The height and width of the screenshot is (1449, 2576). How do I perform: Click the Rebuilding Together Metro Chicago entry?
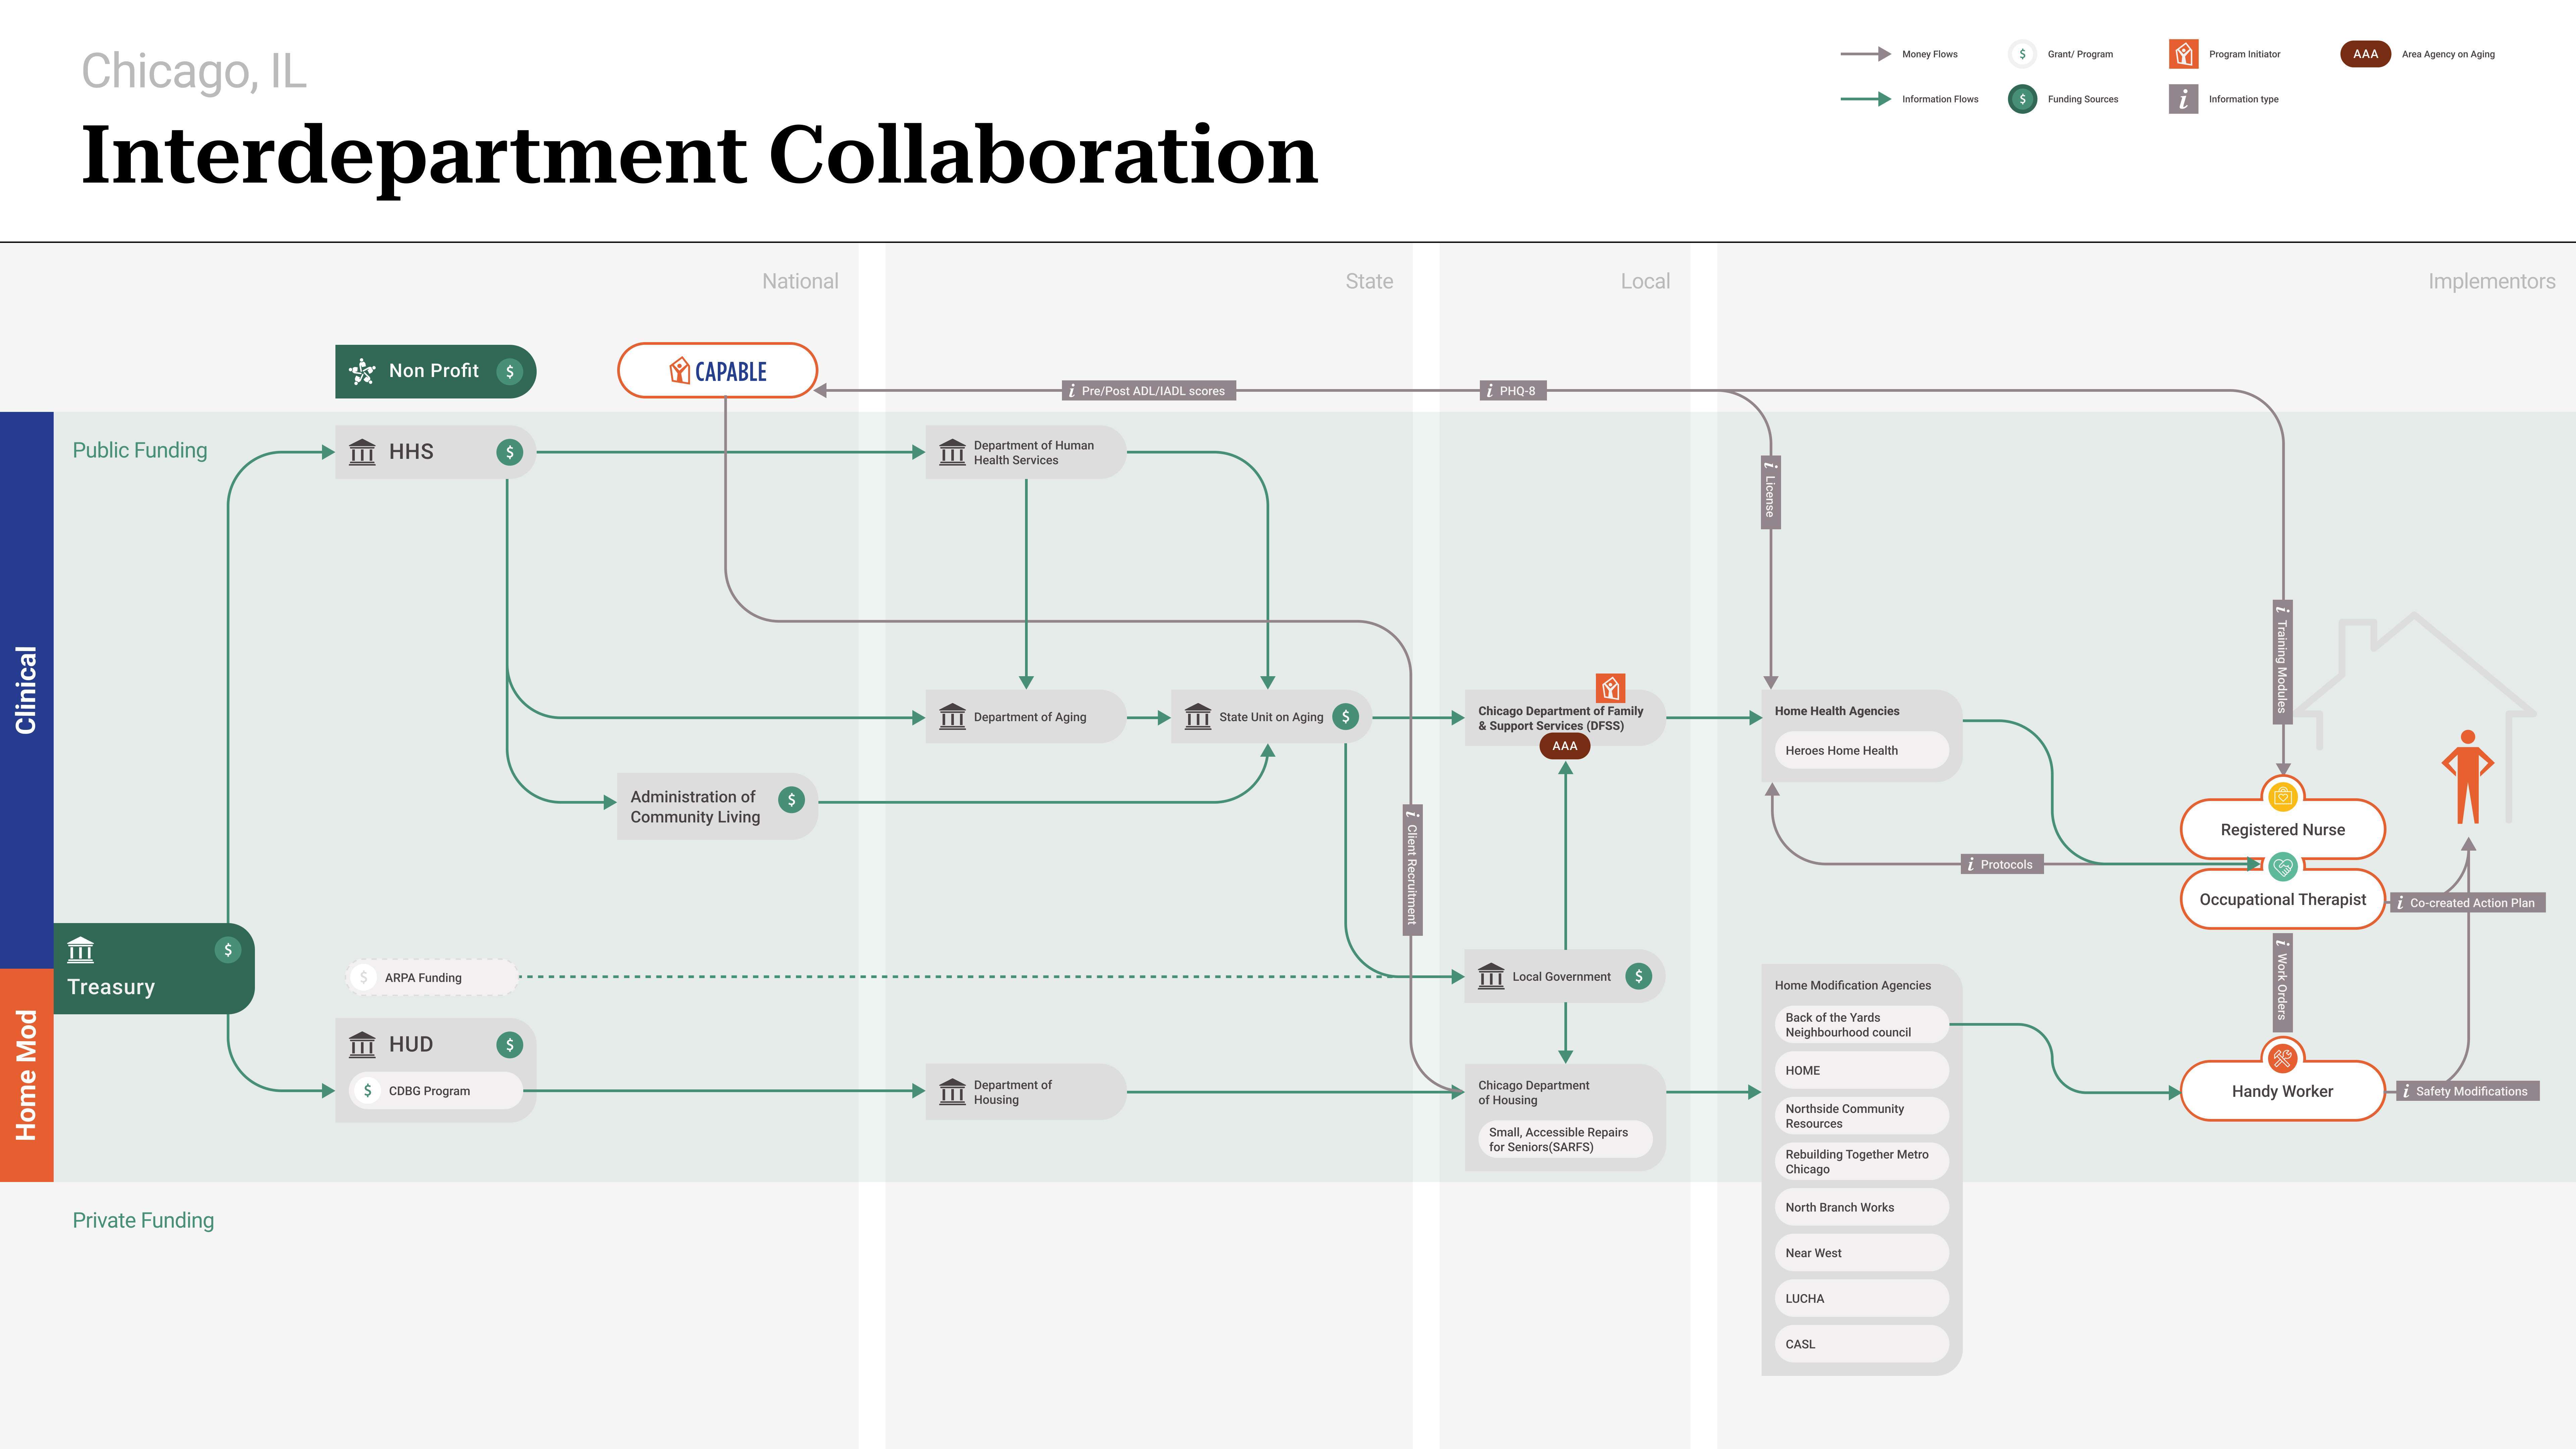coord(1861,1162)
